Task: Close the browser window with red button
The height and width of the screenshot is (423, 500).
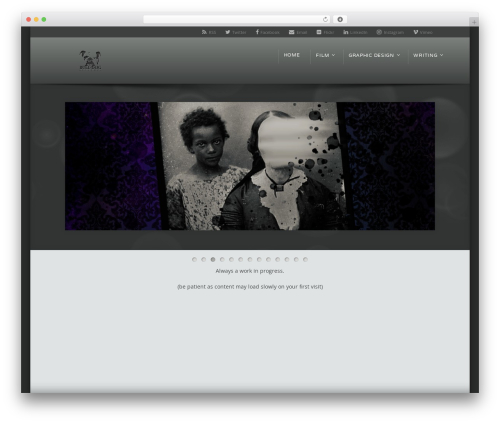Action: click(x=29, y=19)
